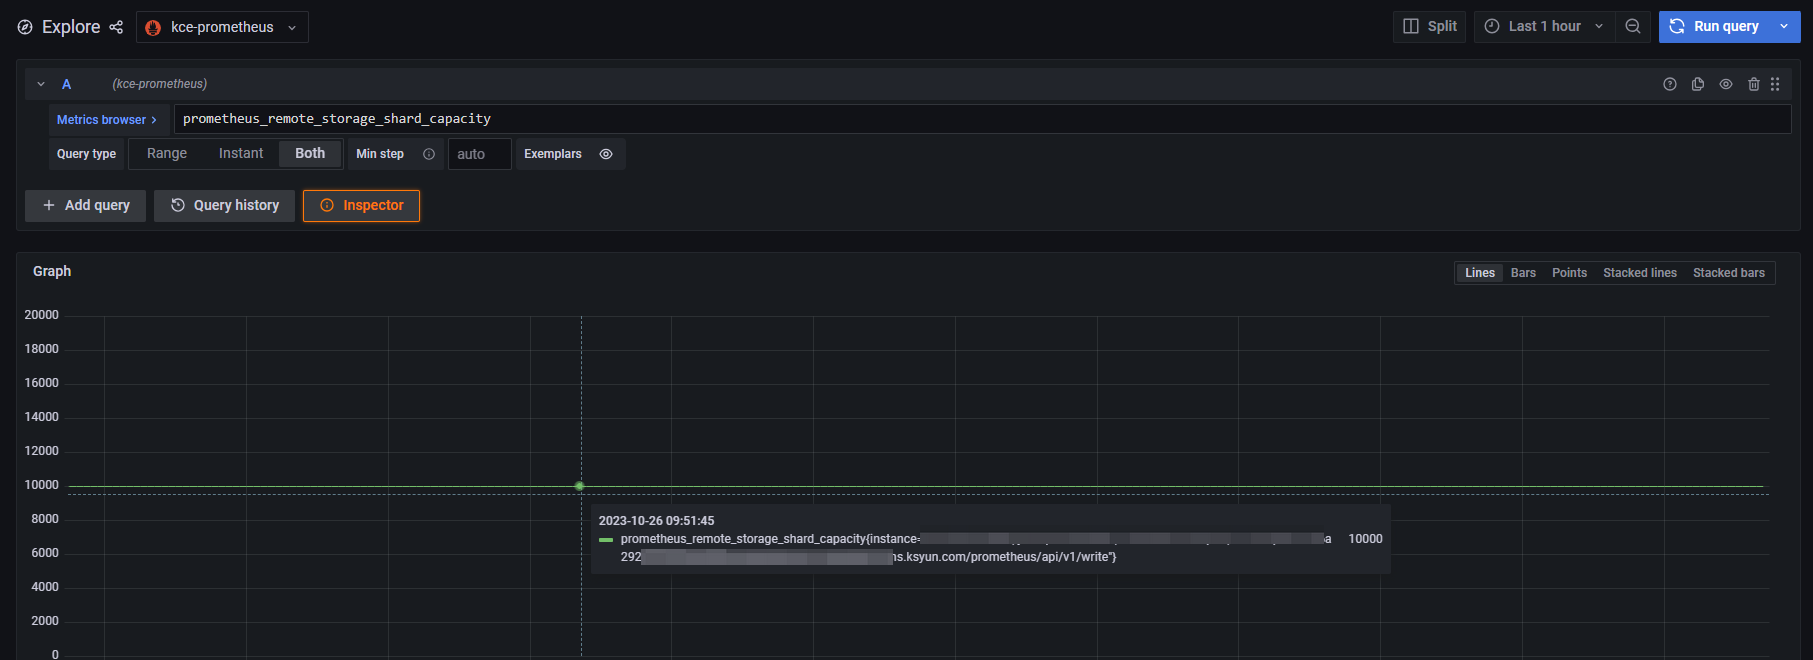This screenshot has width=1813, height=660.
Task: Toggle Exemplars eye switch
Action: click(x=605, y=154)
